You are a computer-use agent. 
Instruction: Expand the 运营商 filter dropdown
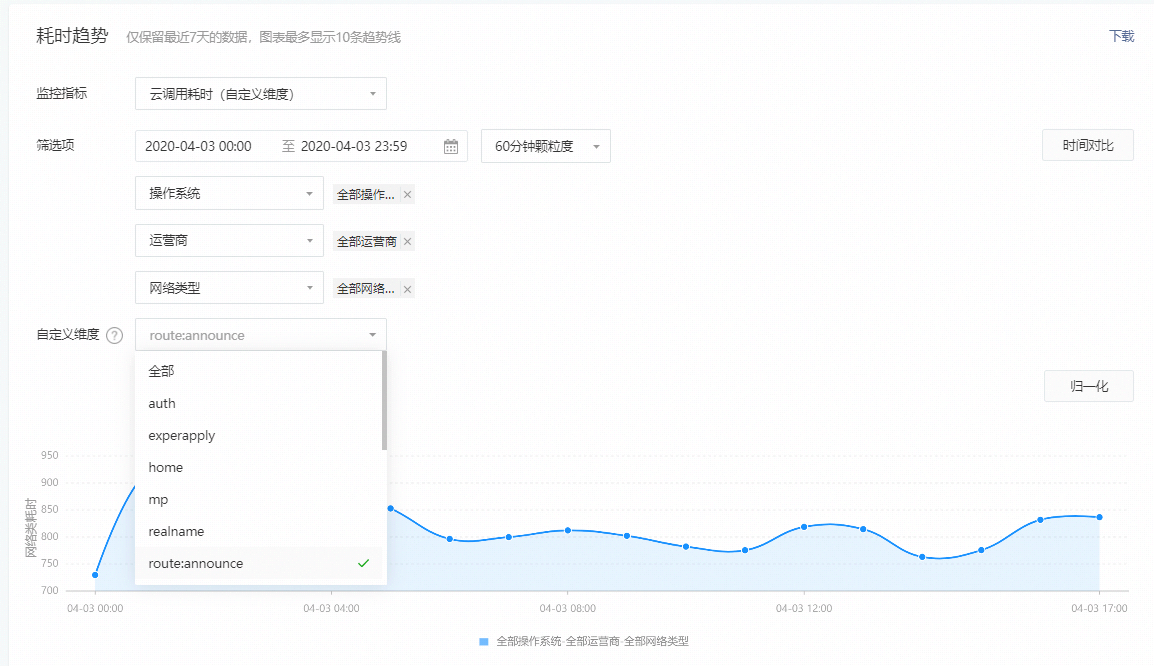click(x=229, y=241)
